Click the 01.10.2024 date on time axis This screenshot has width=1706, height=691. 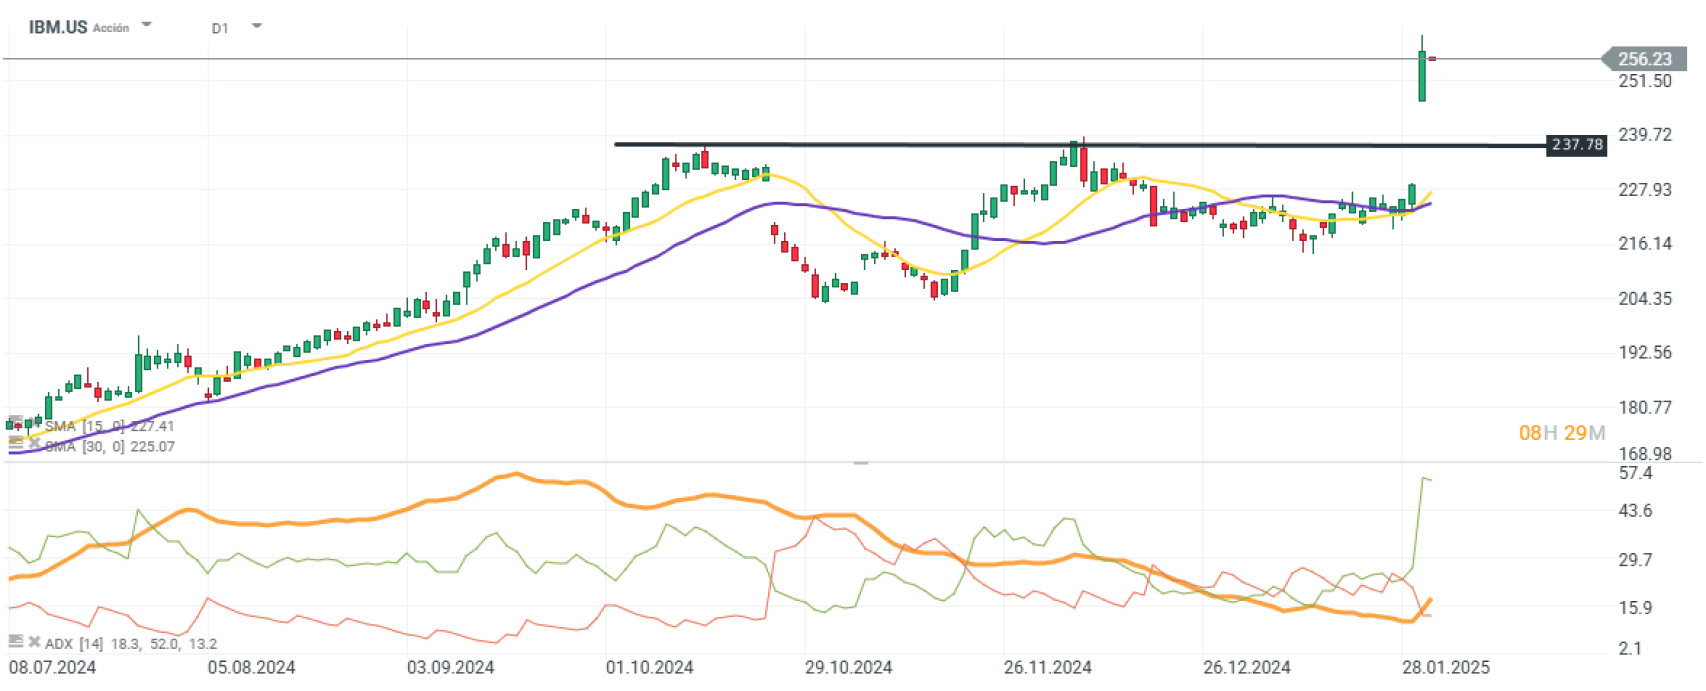[649, 667]
